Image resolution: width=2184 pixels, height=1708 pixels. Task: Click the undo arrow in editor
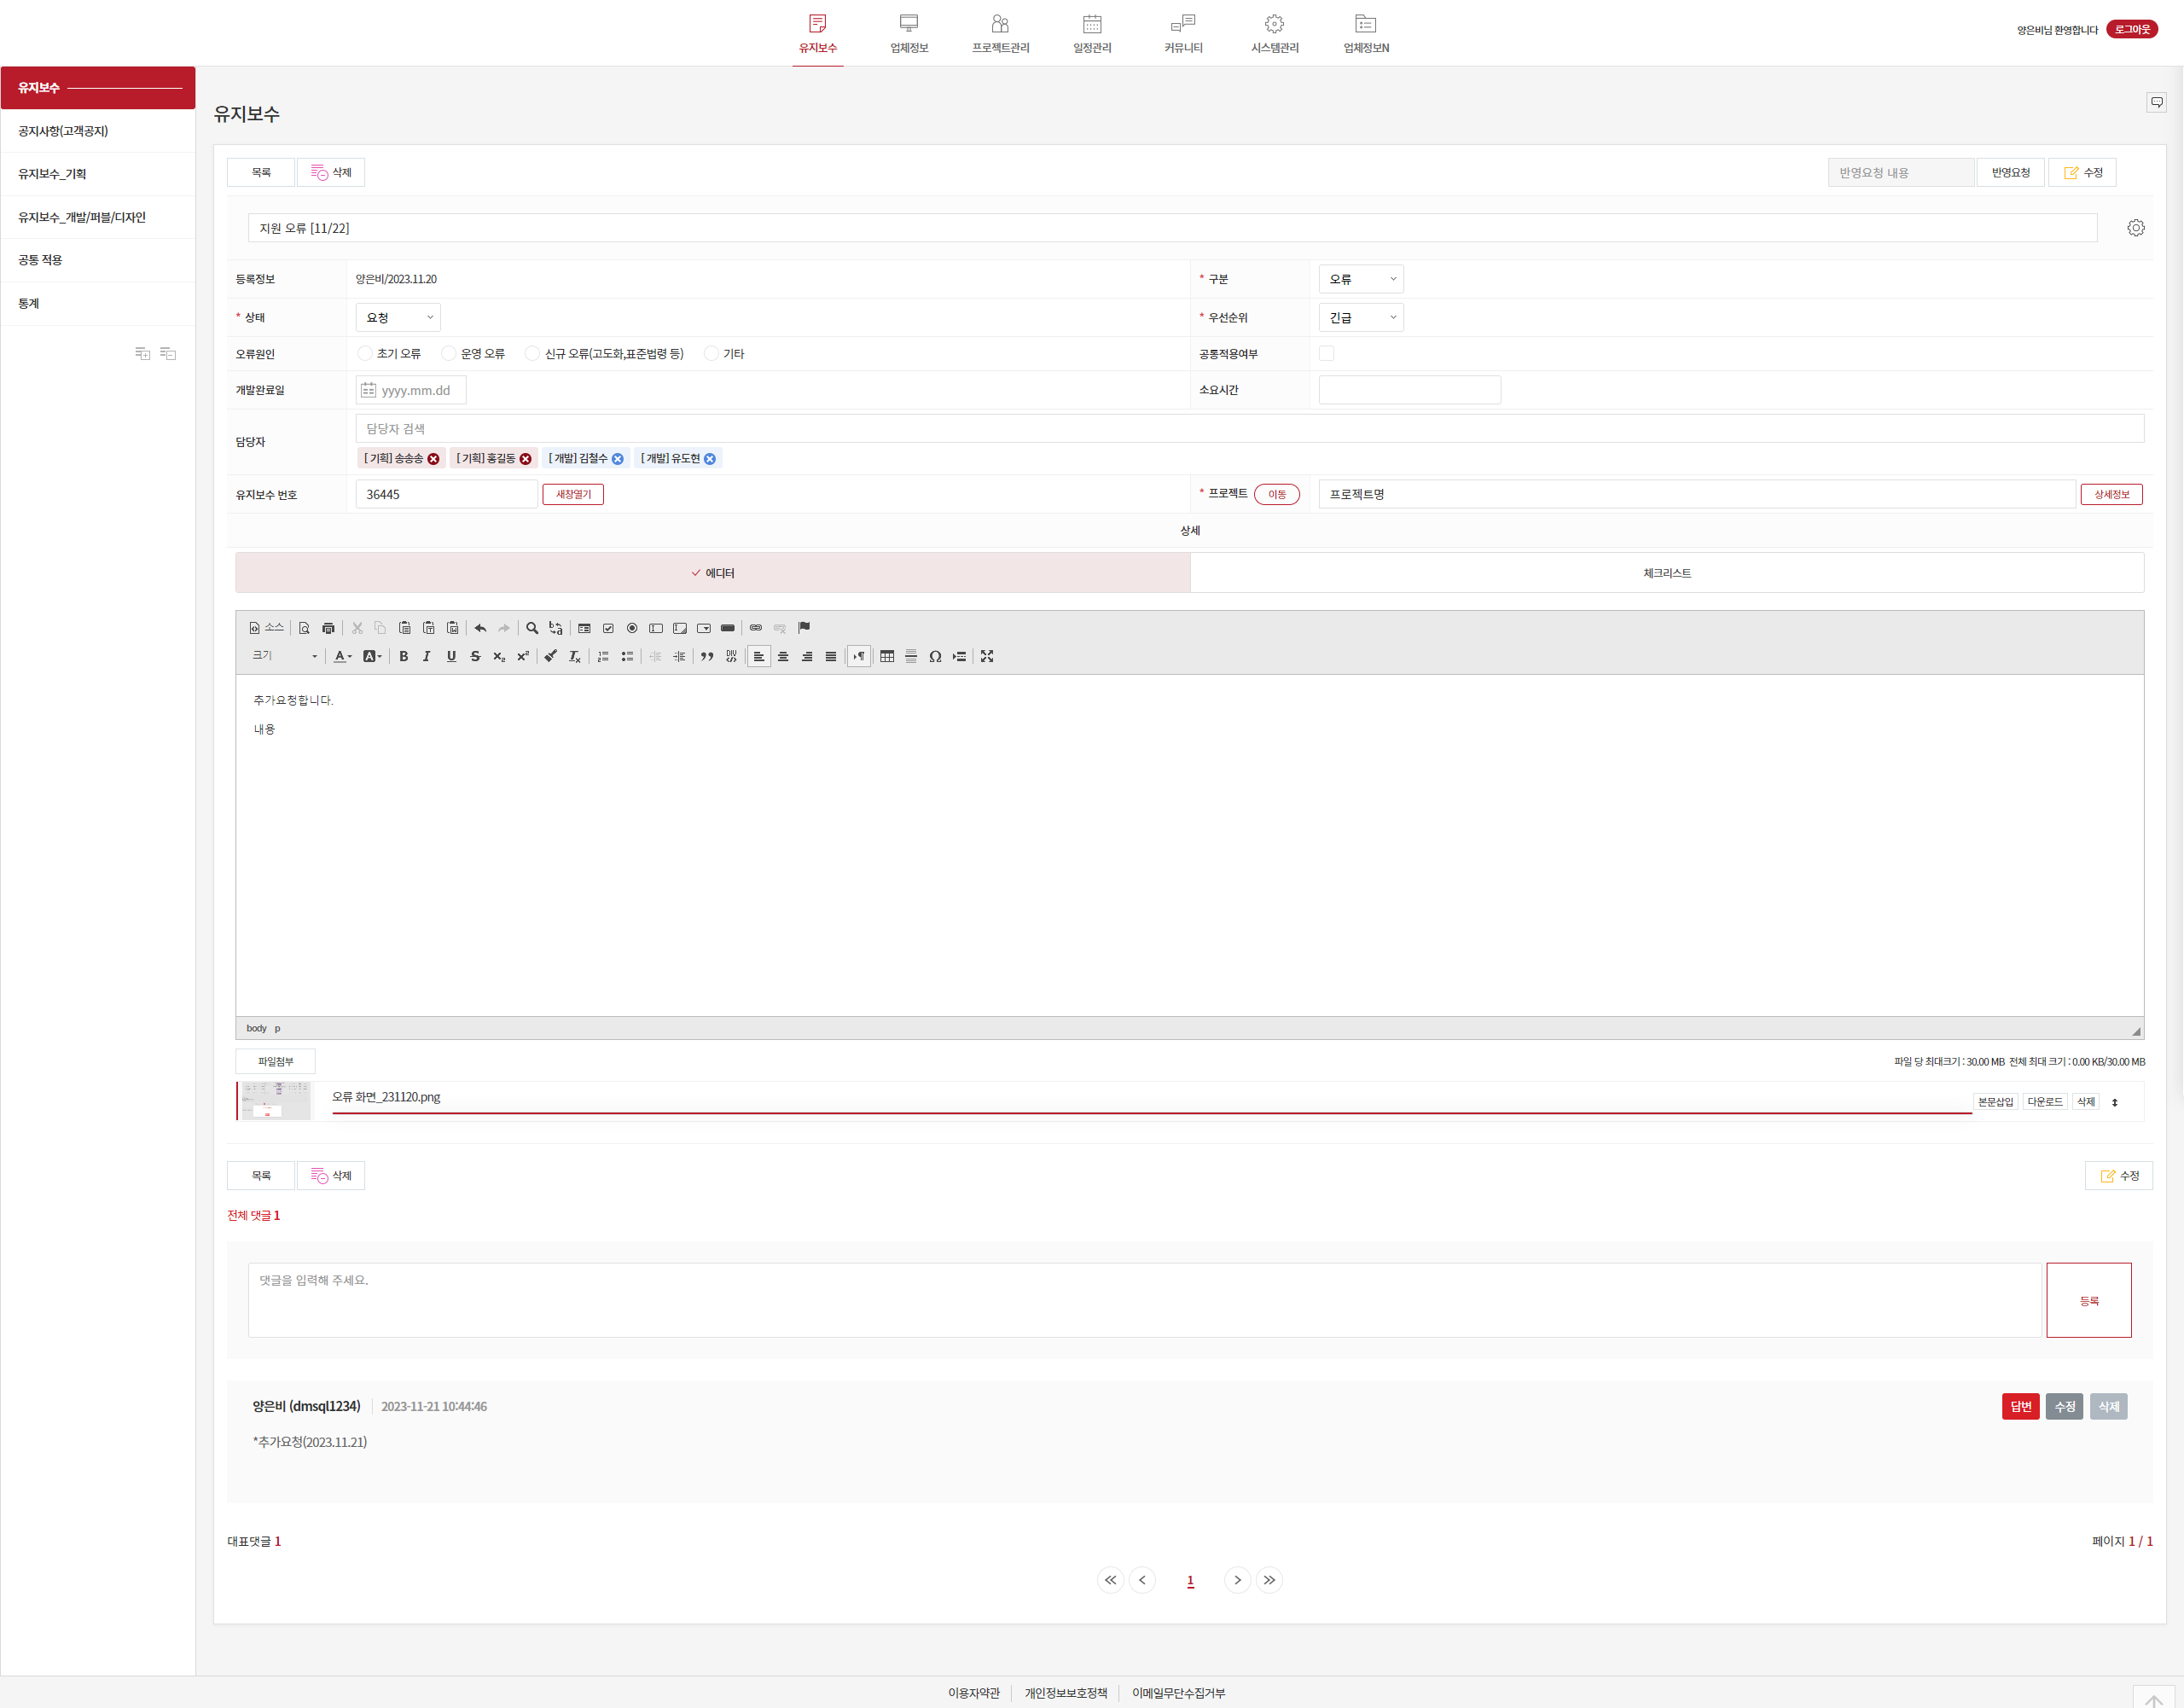click(x=480, y=628)
